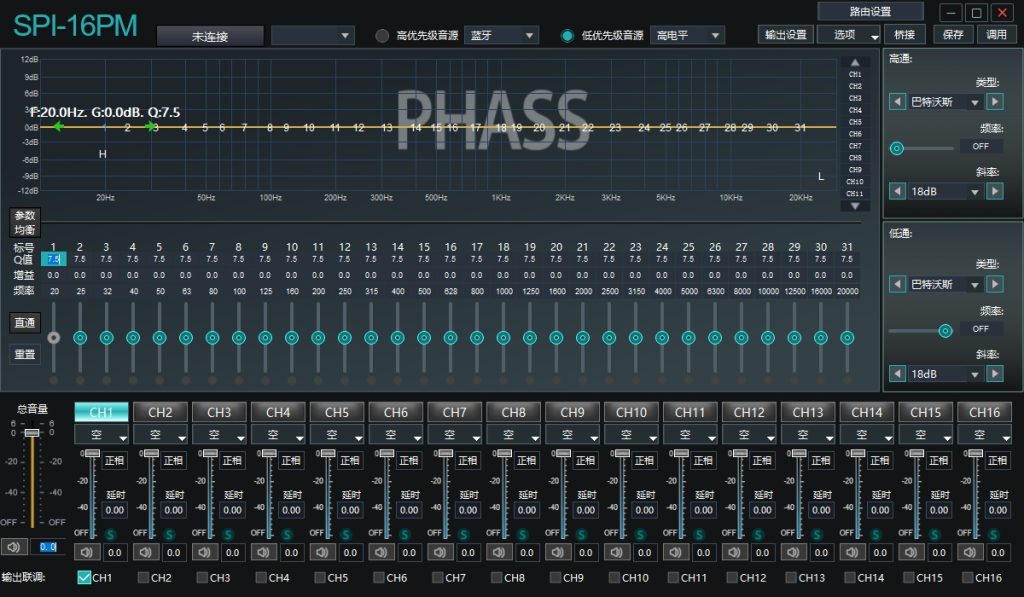
Task: Click the up arrow above the graph's CH list
Action: [x=855, y=62]
